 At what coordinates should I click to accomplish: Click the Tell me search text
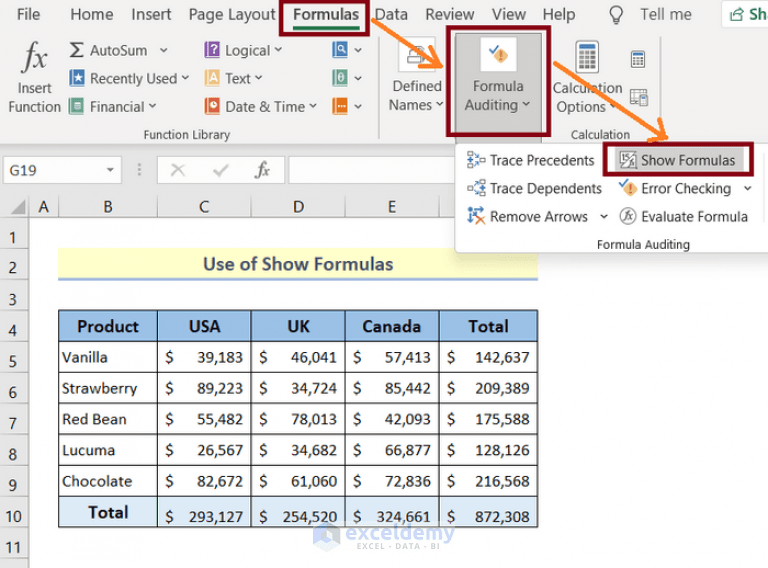click(x=666, y=14)
